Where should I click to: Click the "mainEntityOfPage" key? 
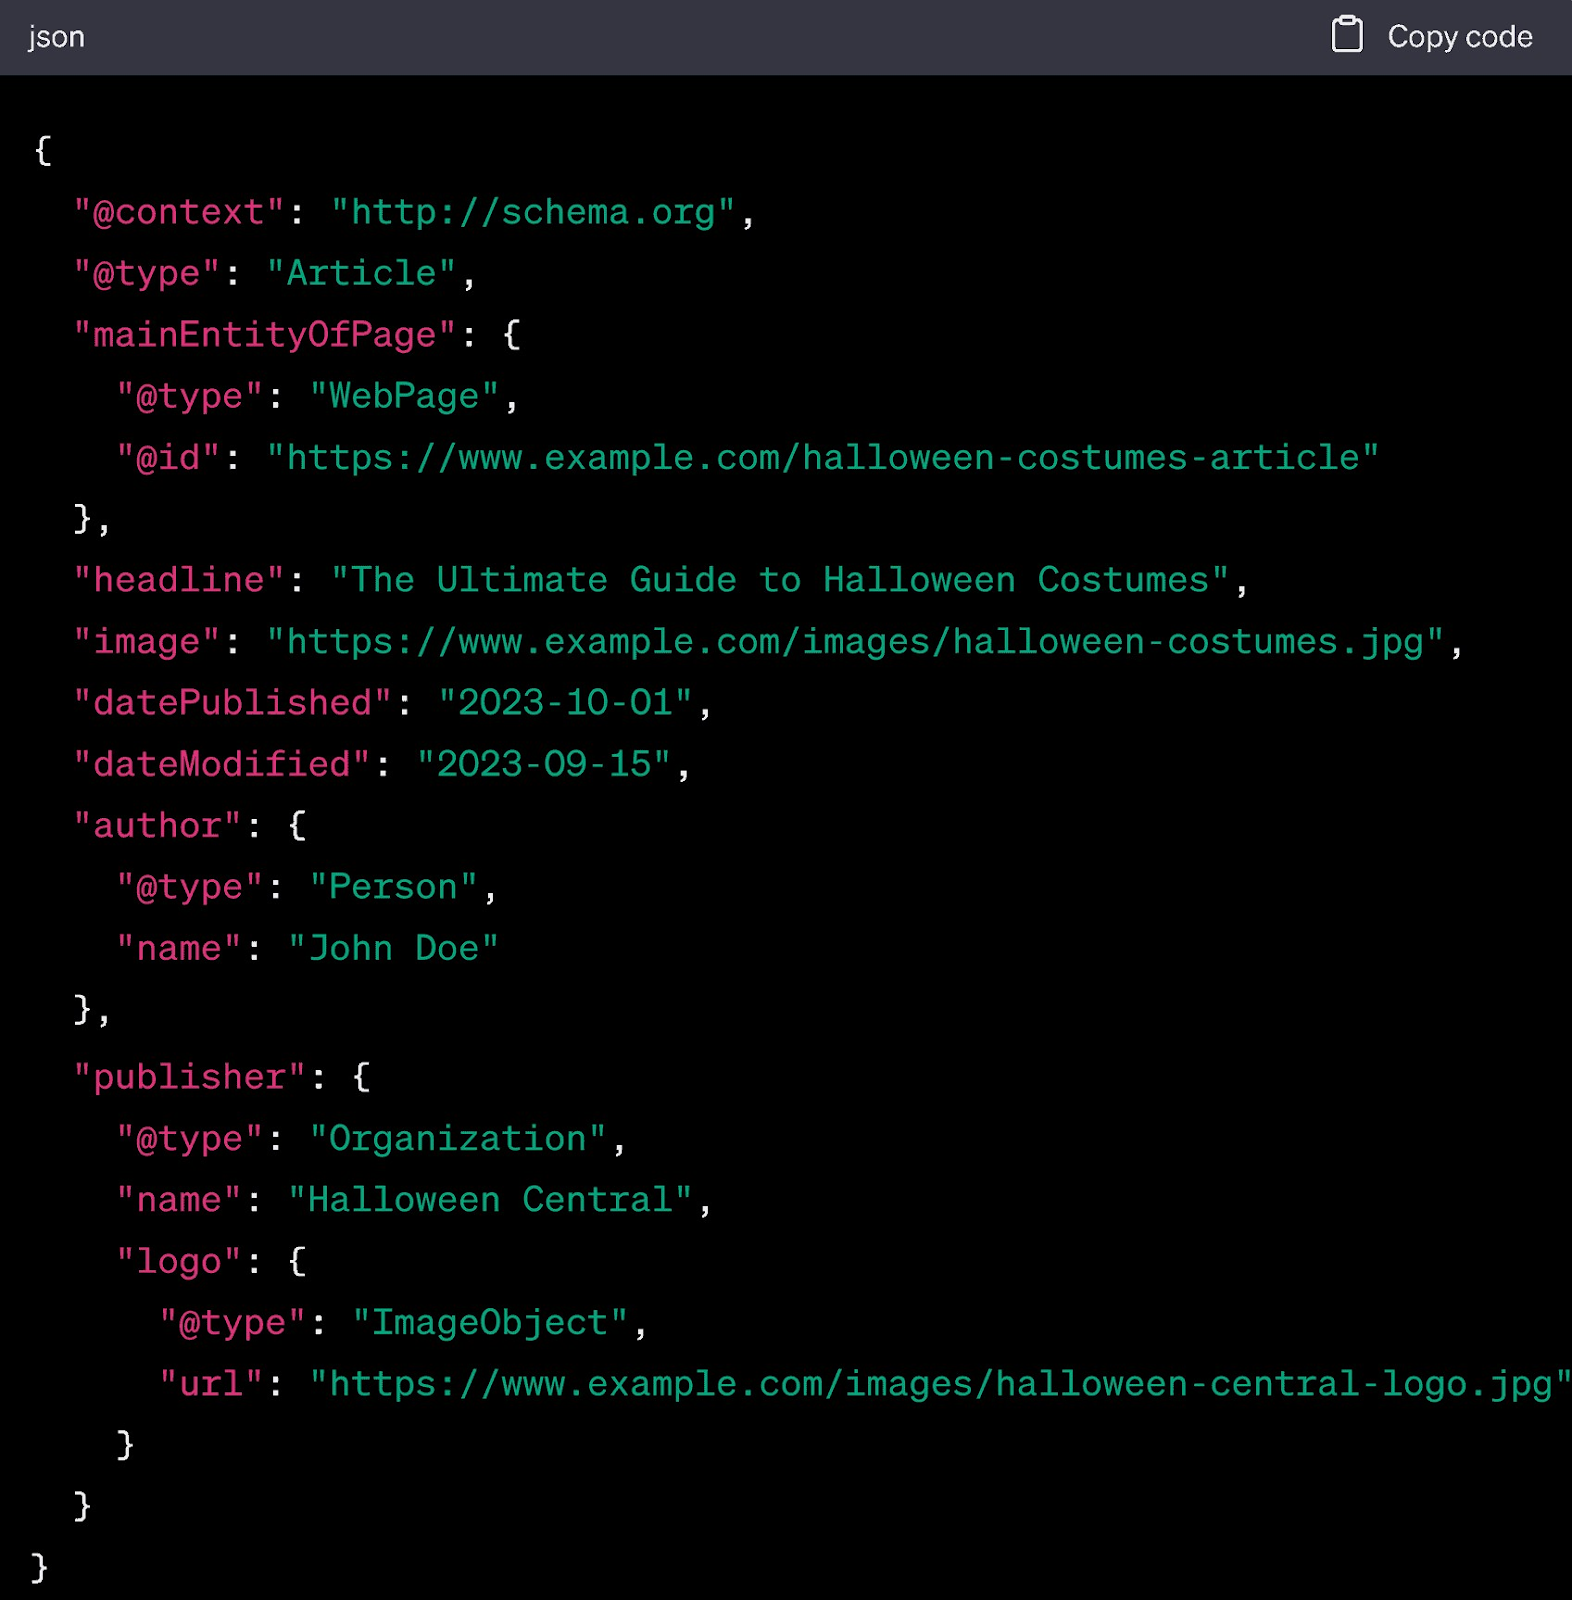point(264,334)
